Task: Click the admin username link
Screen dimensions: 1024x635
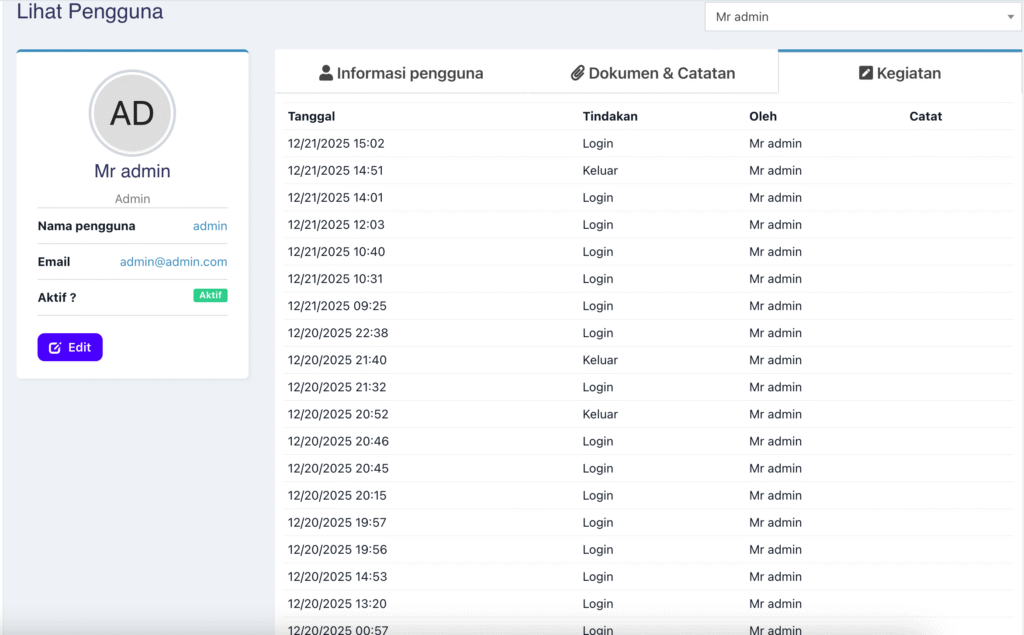Action: (x=210, y=226)
